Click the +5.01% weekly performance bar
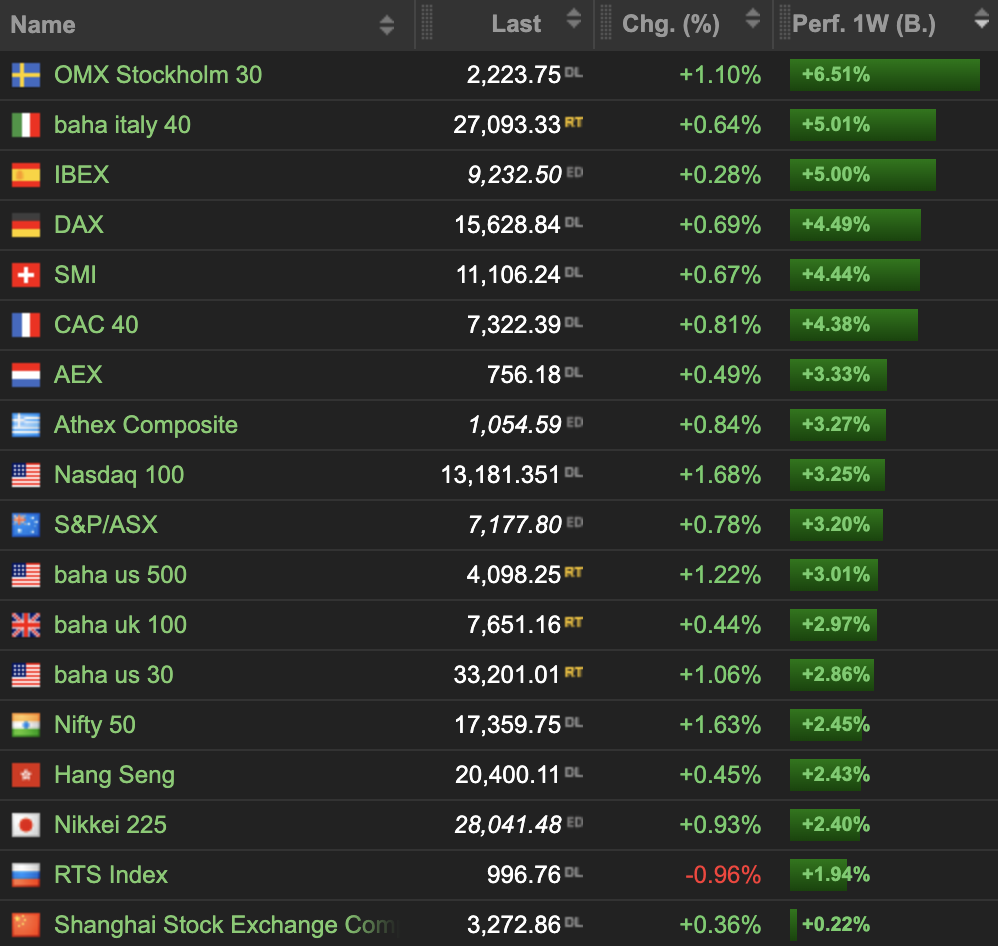The width and height of the screenshot is (998, 946). coord(863,125)
